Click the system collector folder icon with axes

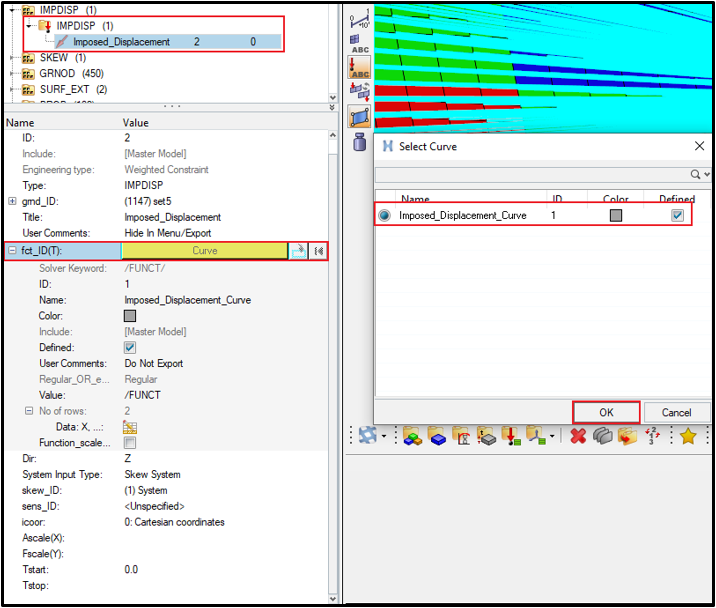[x=535, y=435]
